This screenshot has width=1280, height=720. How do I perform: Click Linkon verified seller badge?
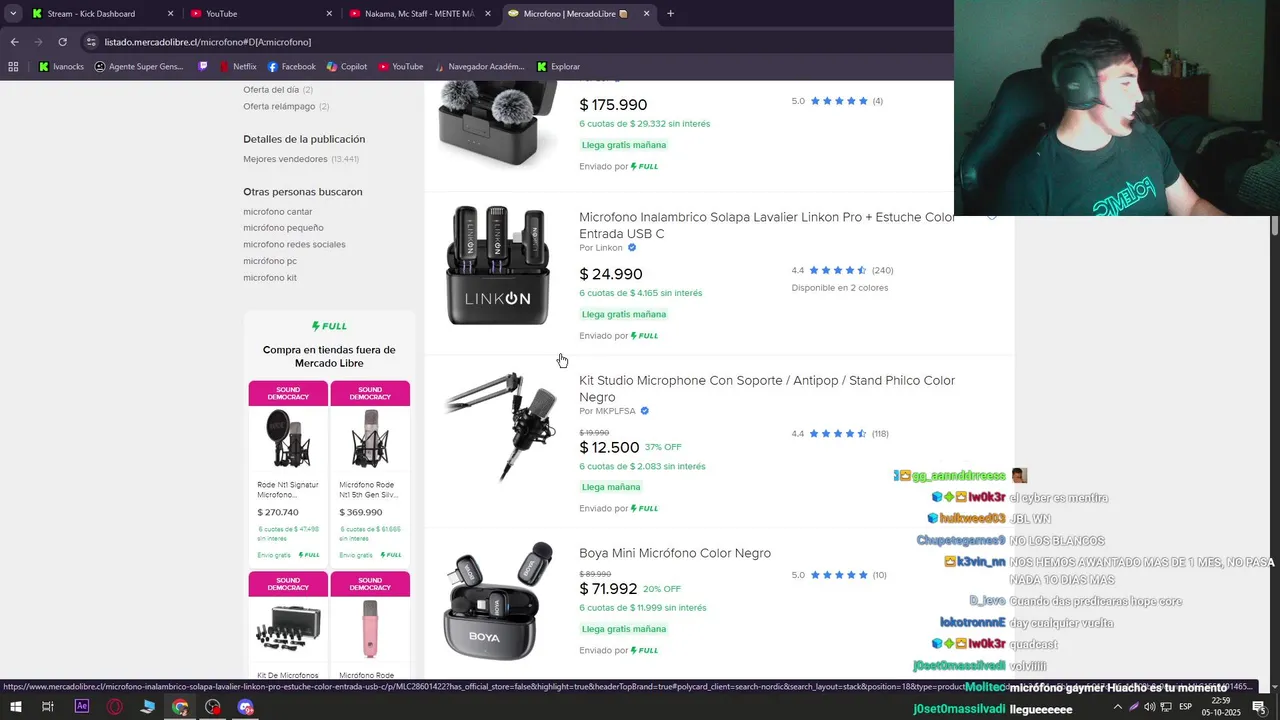[631, 248]
